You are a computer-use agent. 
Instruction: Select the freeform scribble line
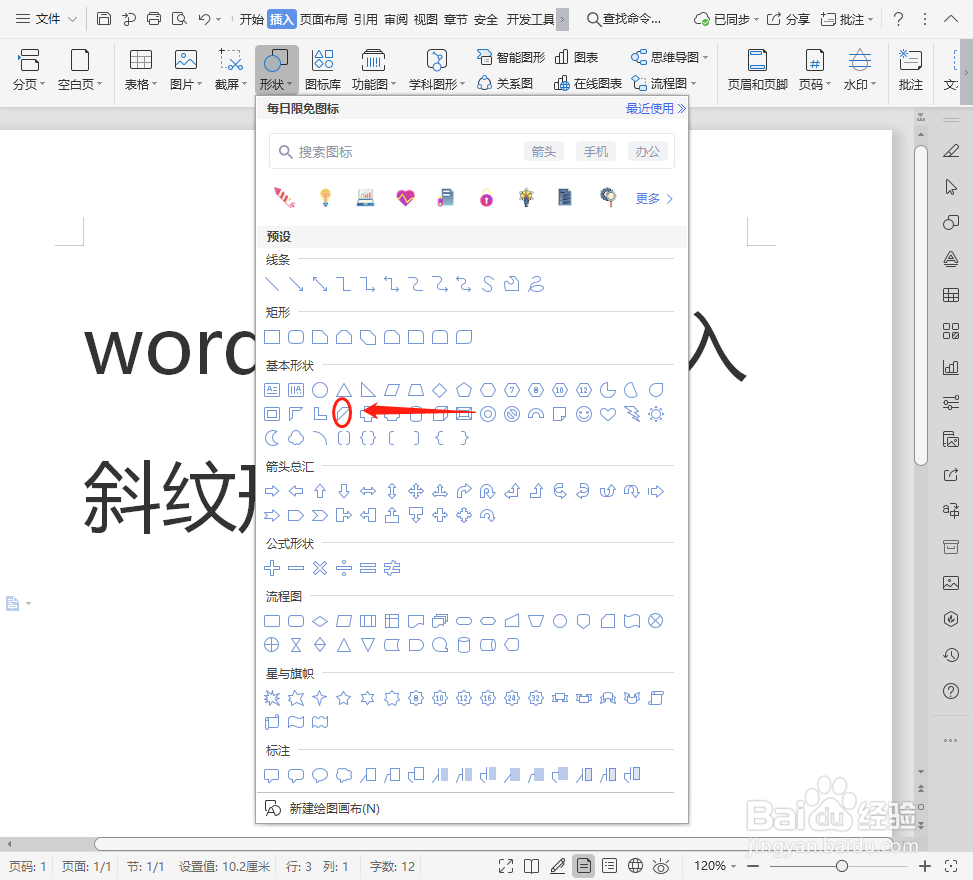pos(536,284)
